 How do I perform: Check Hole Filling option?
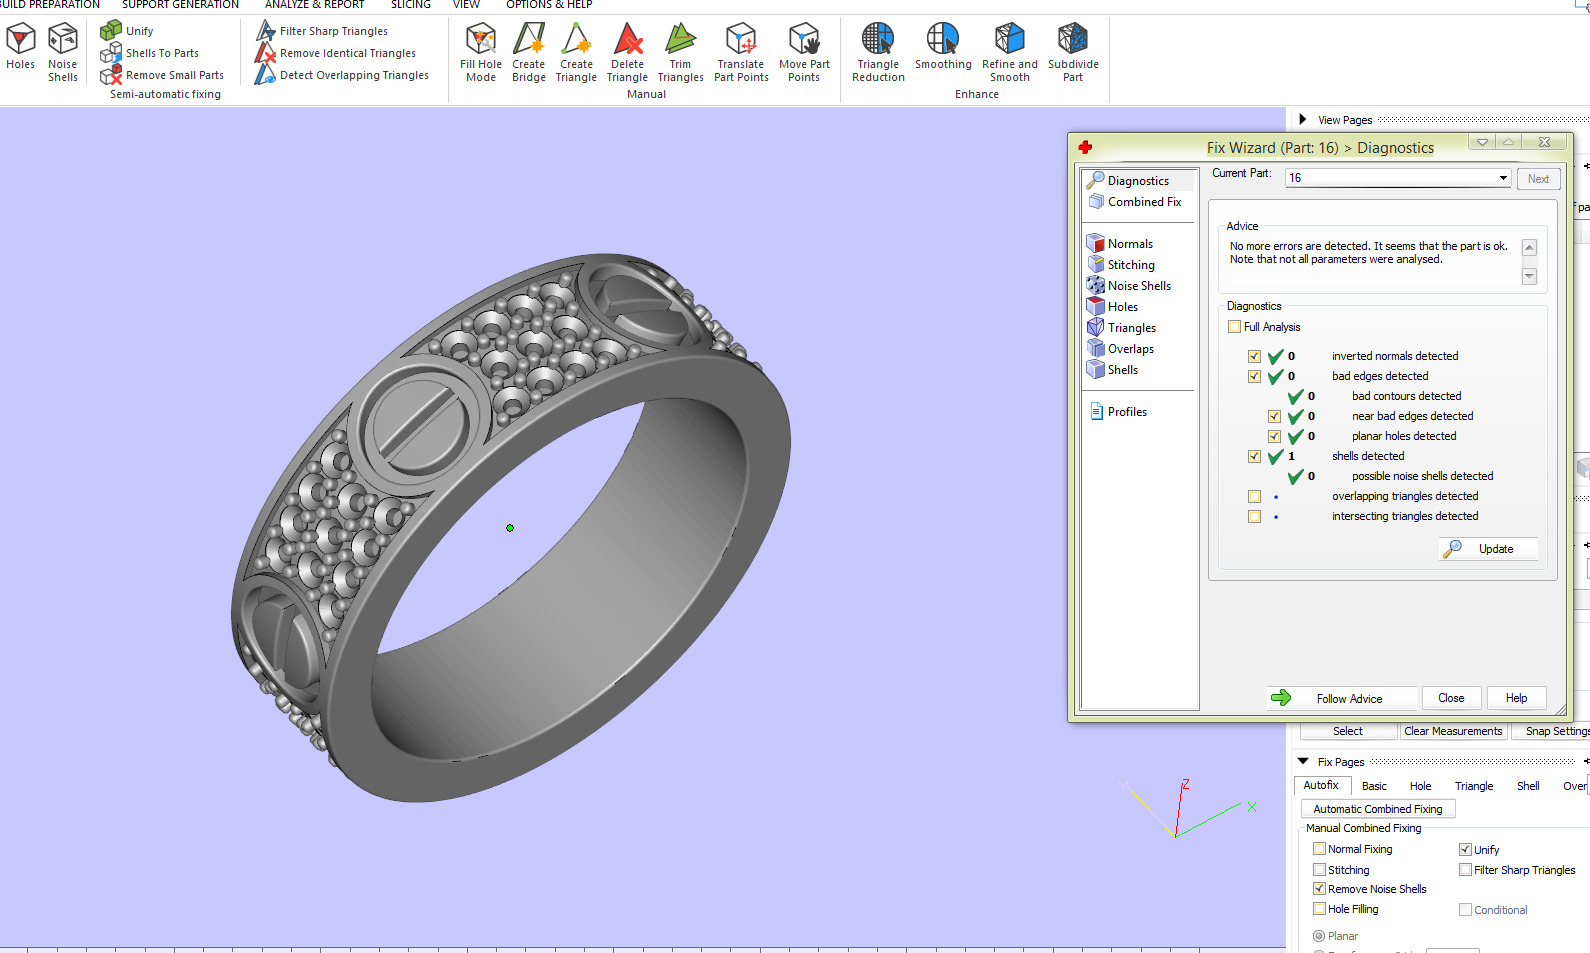1319,909
